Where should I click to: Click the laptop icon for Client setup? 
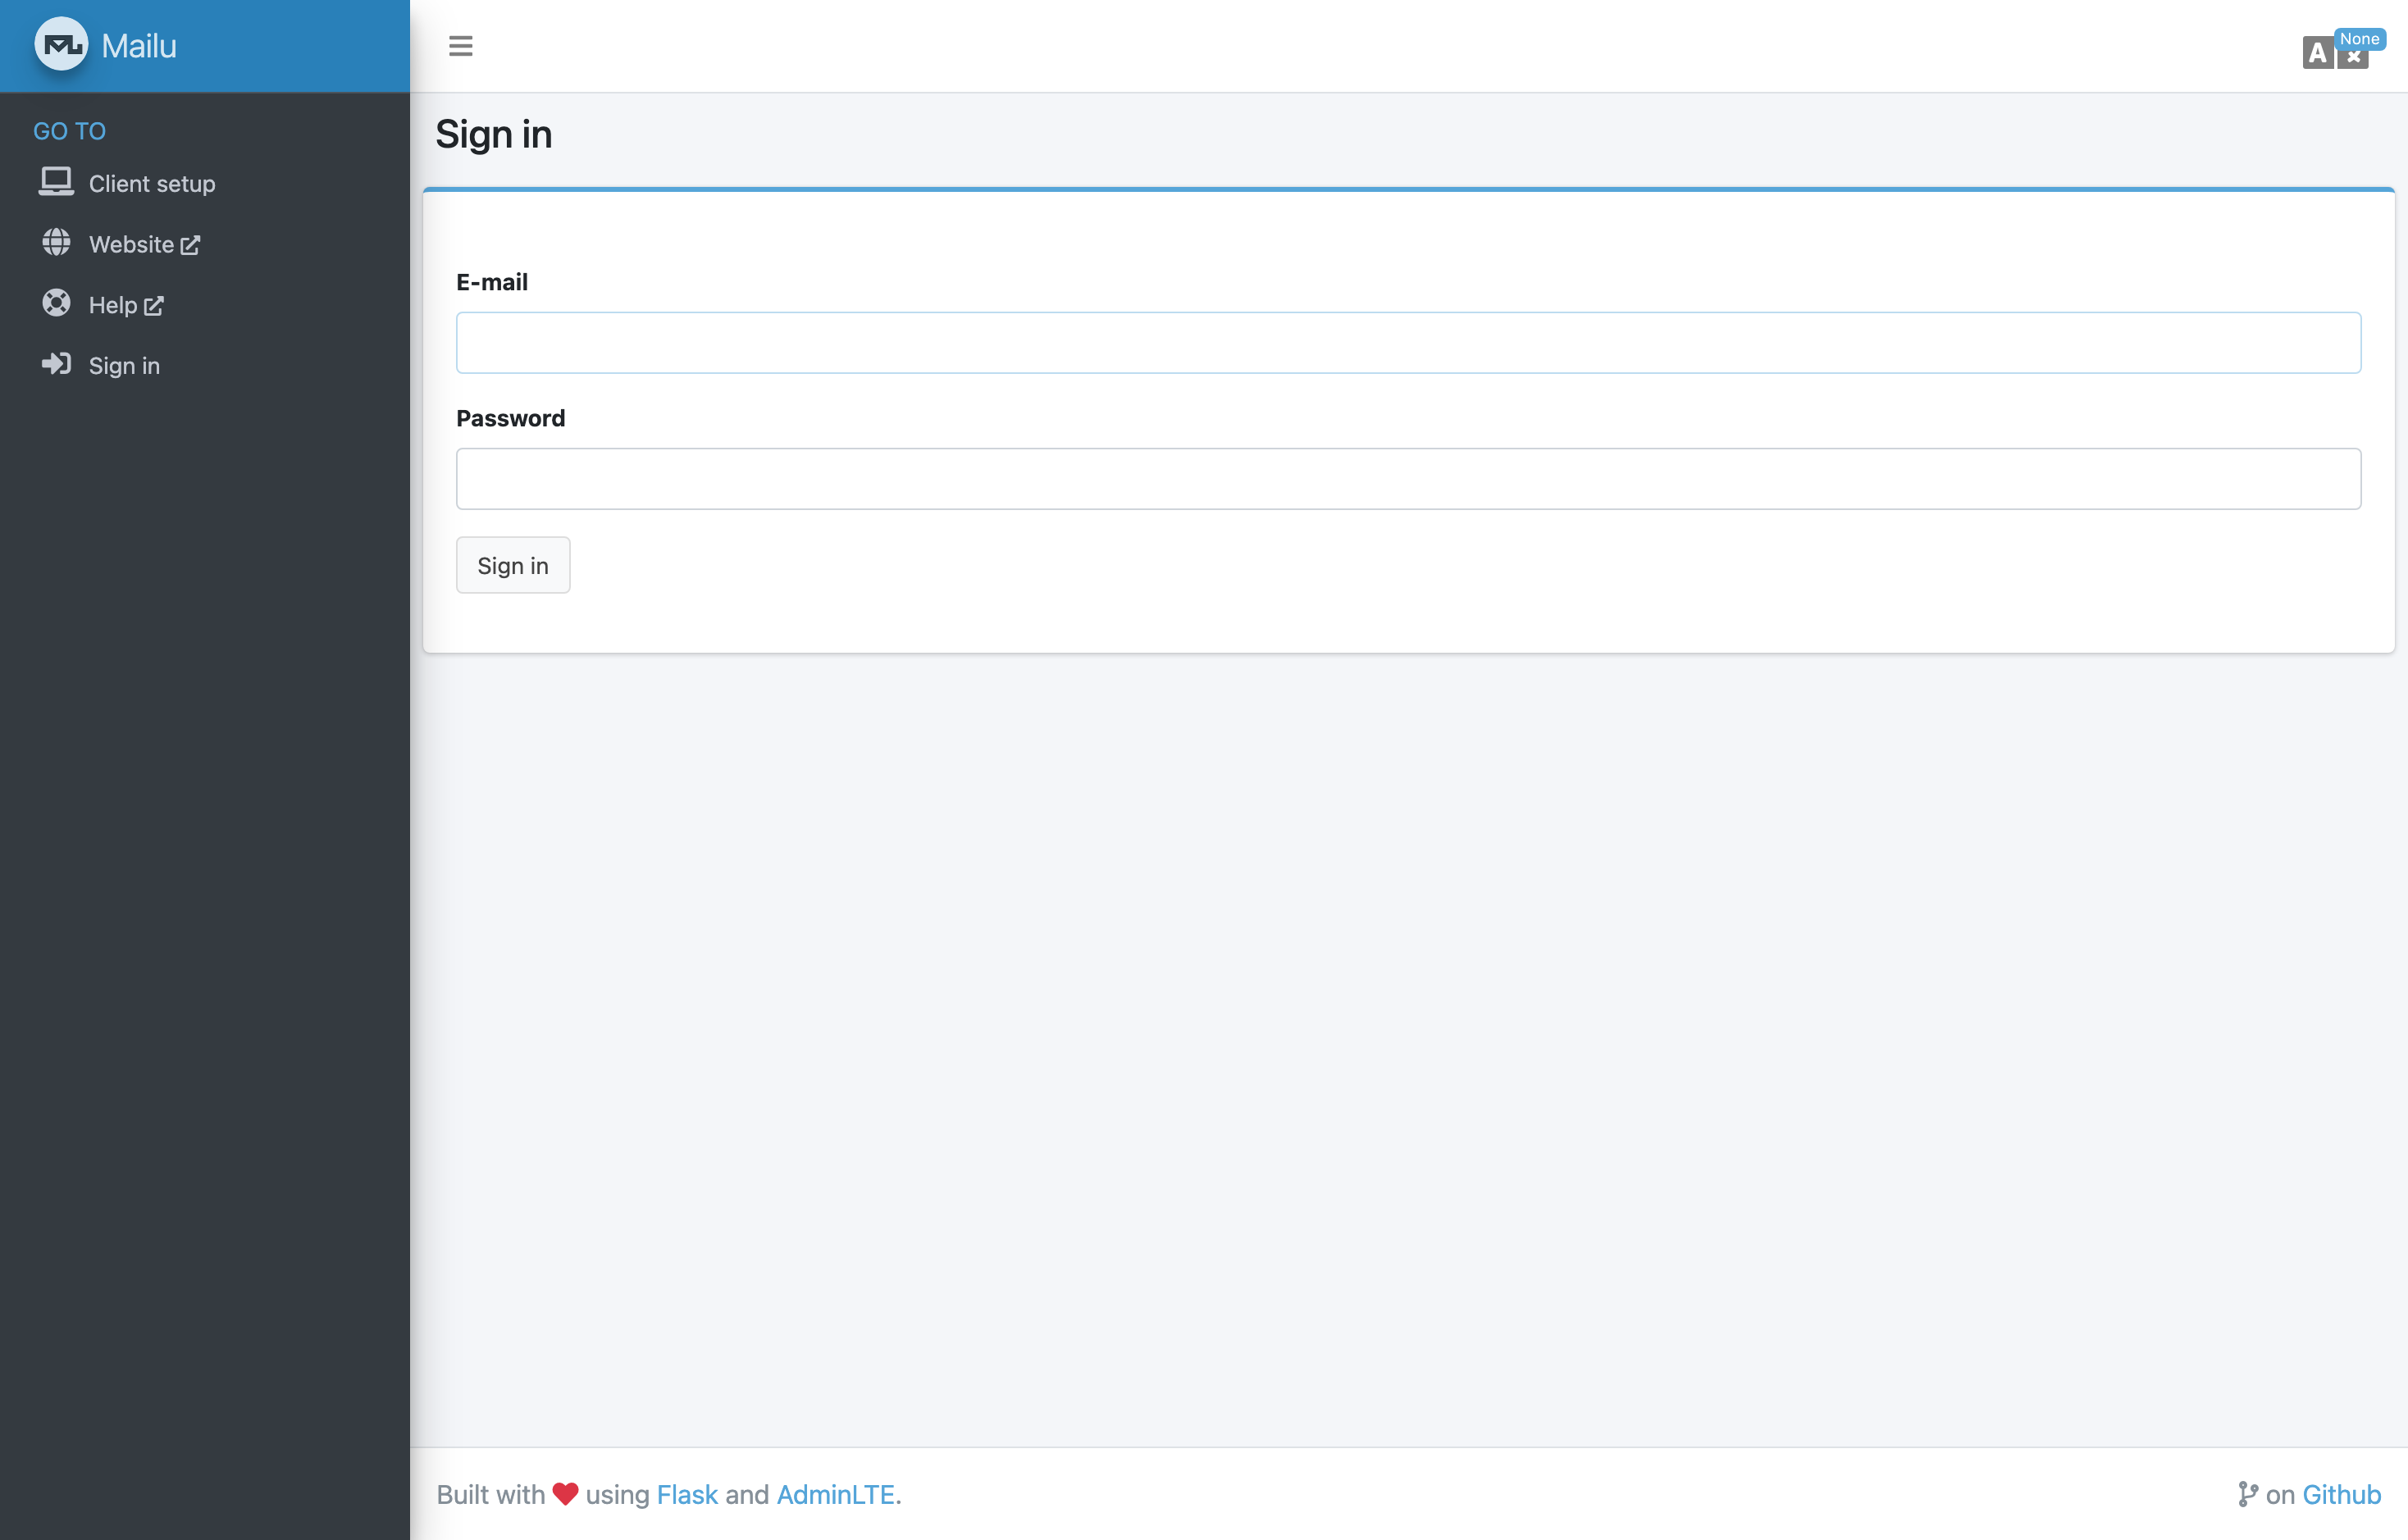tap(56, 182)
